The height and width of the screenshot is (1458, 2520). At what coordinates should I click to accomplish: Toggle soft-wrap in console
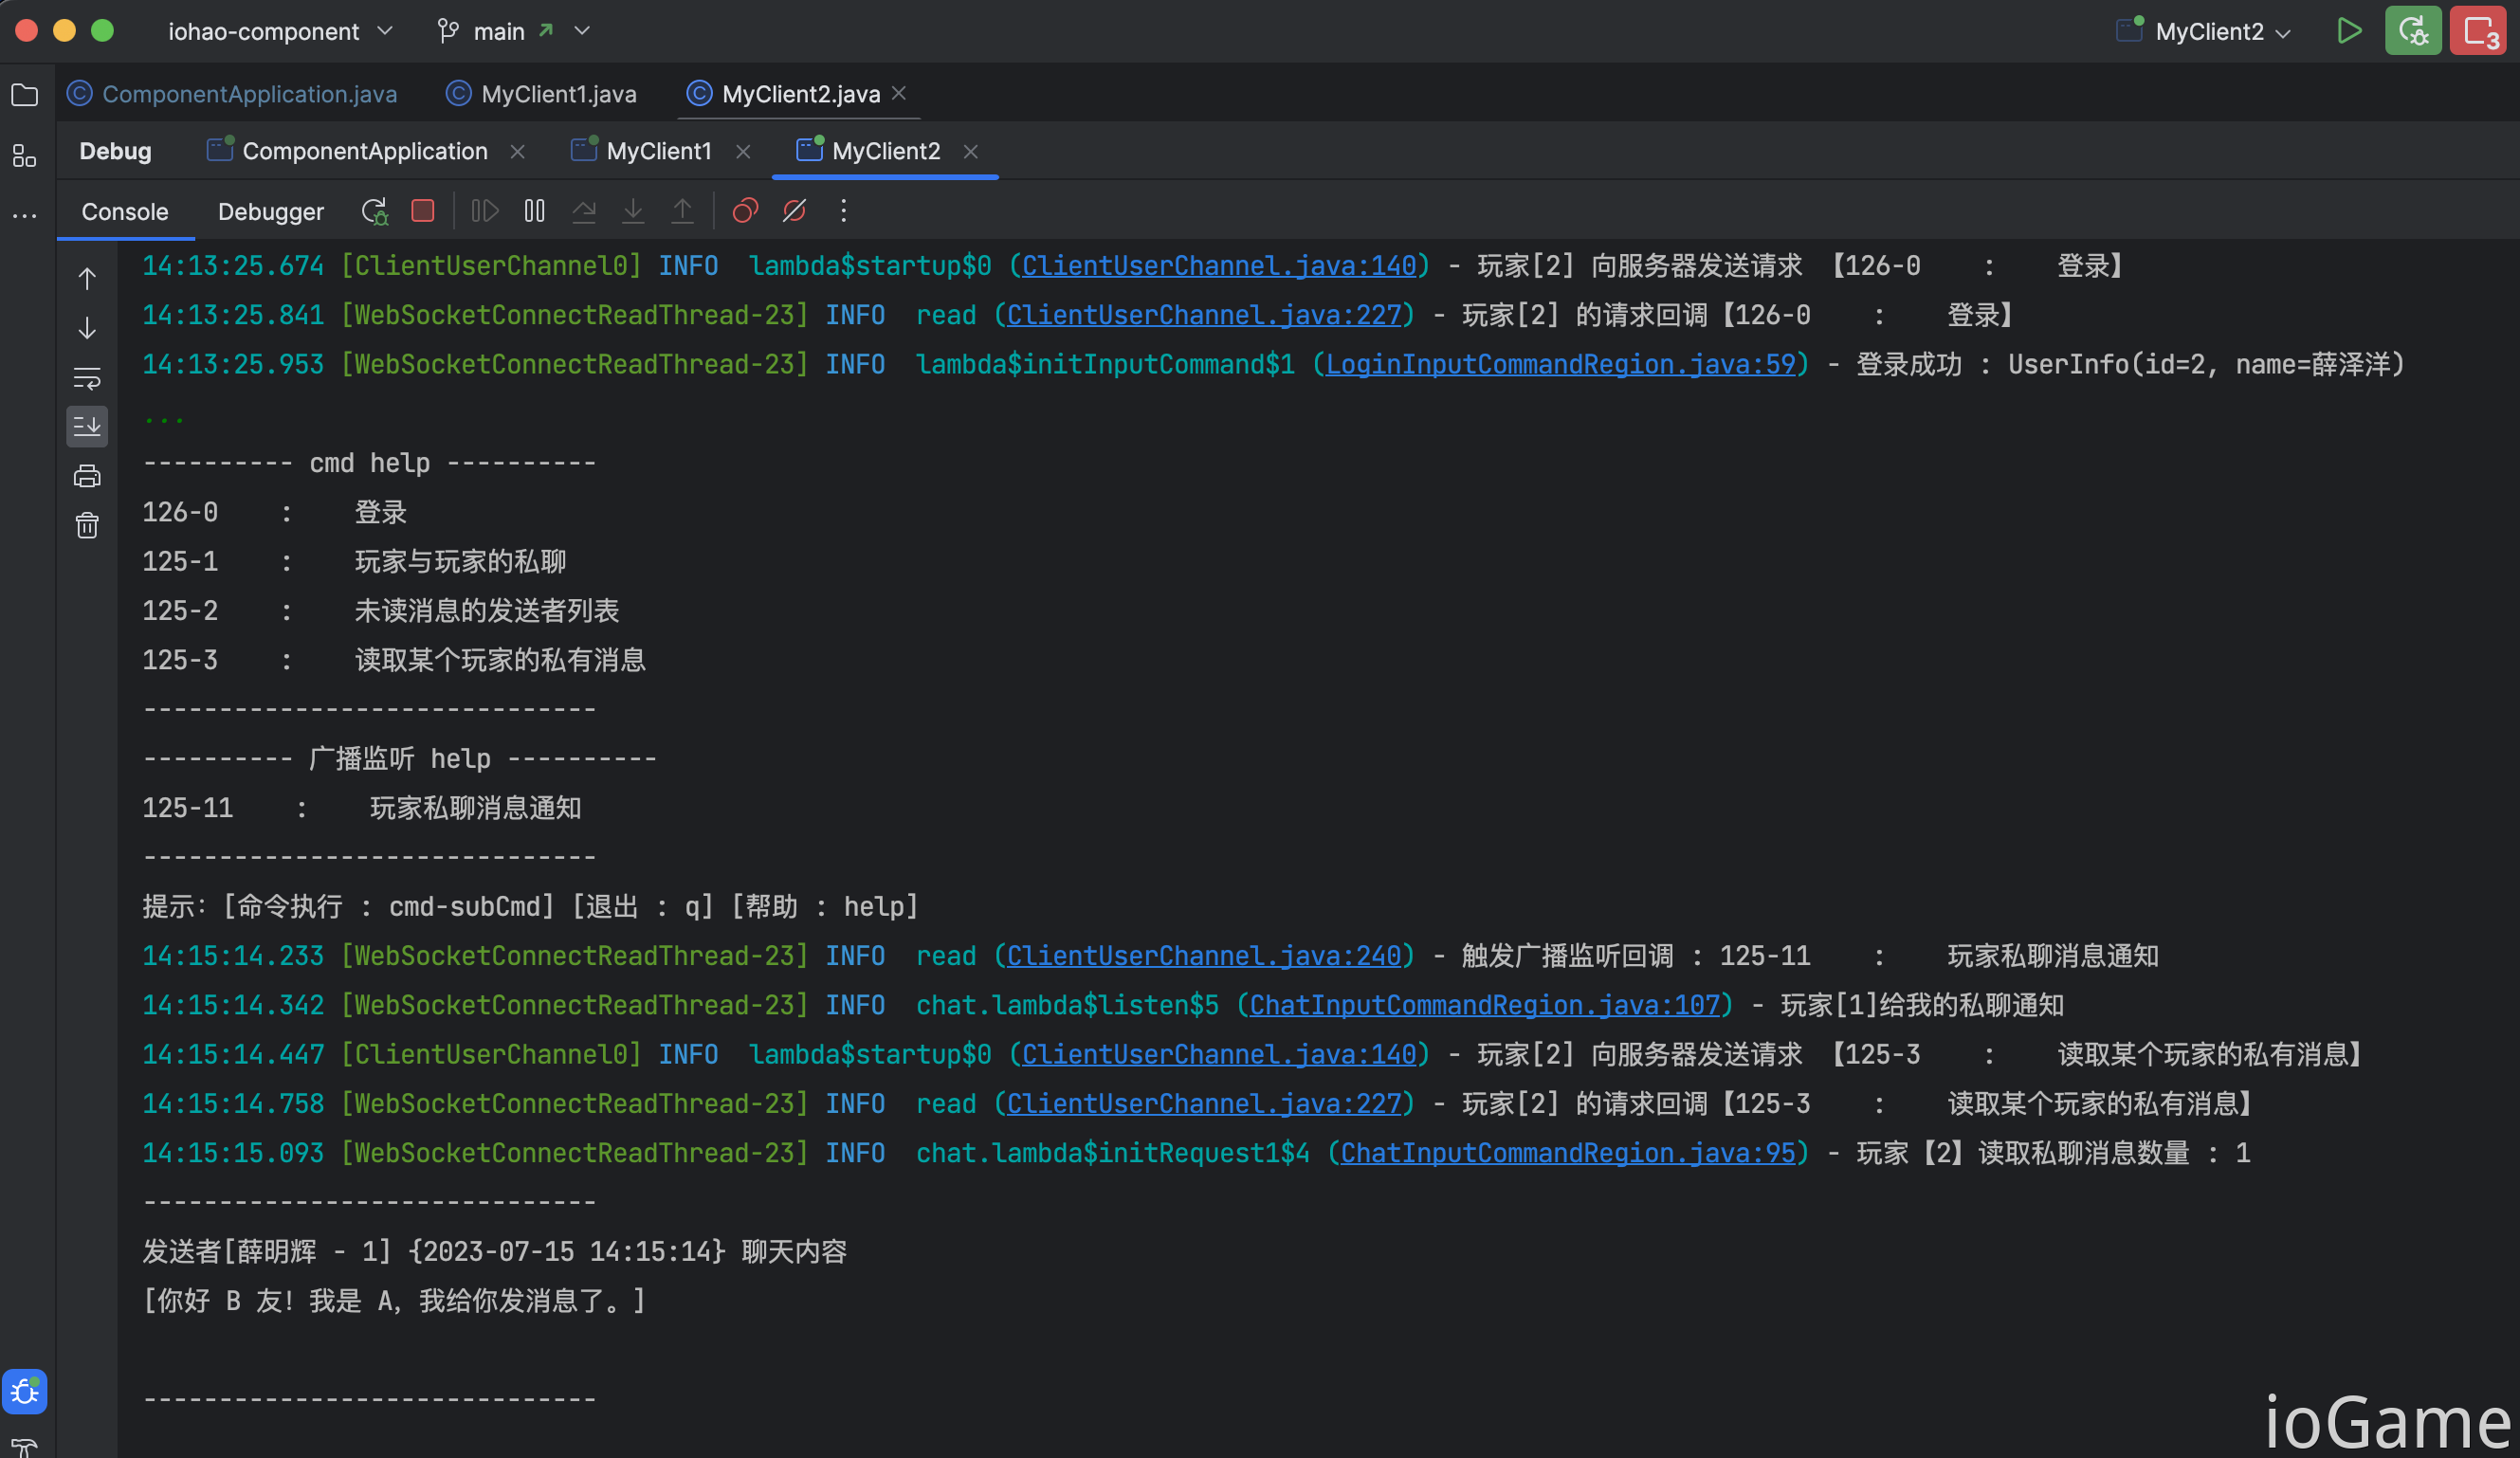87,378
